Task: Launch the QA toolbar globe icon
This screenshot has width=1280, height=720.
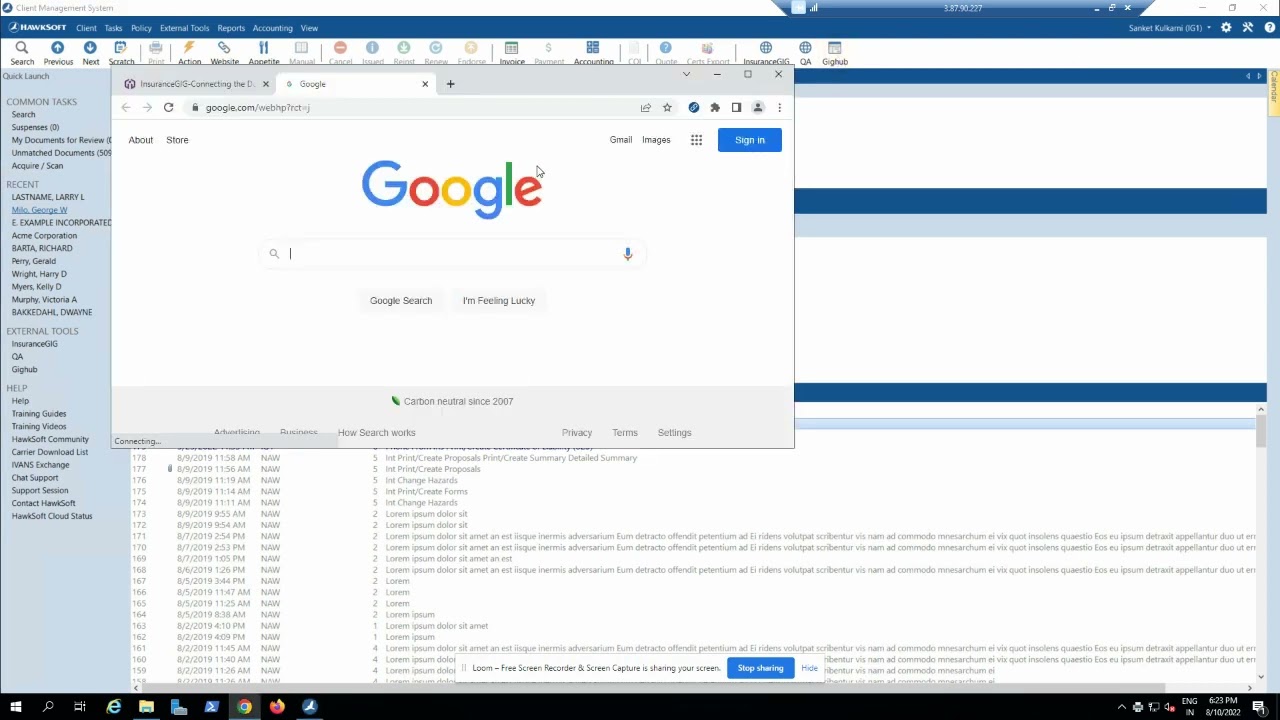Action: click(805, 53)
